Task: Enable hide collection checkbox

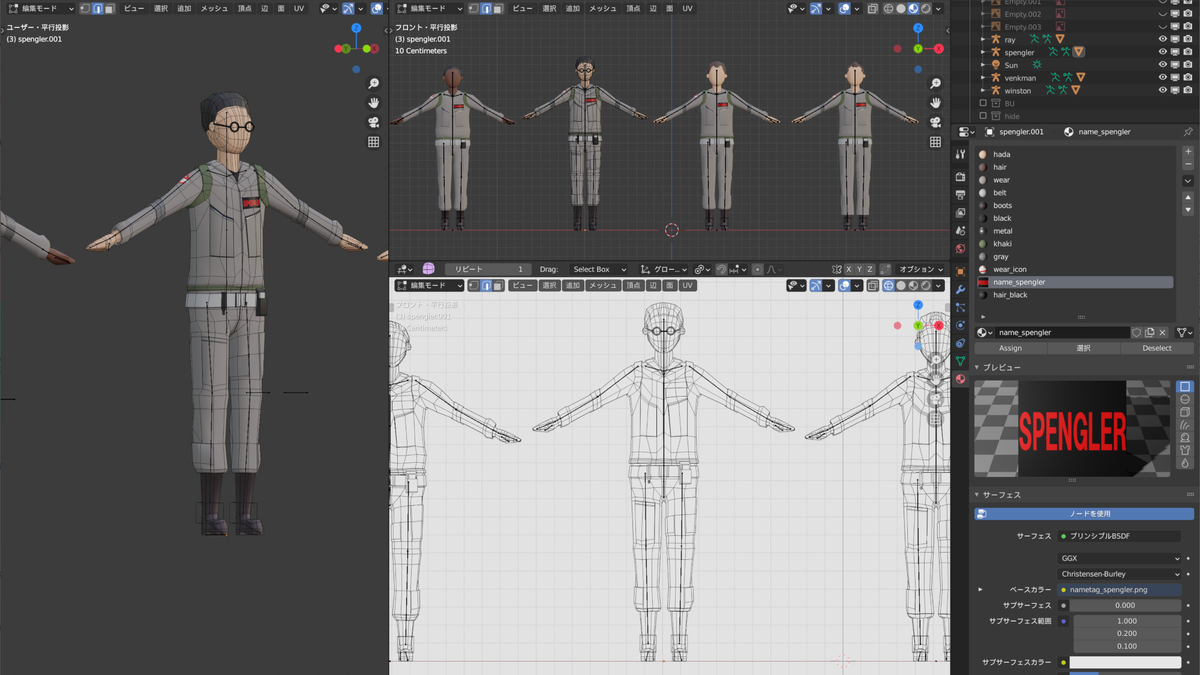Action: 983,116
